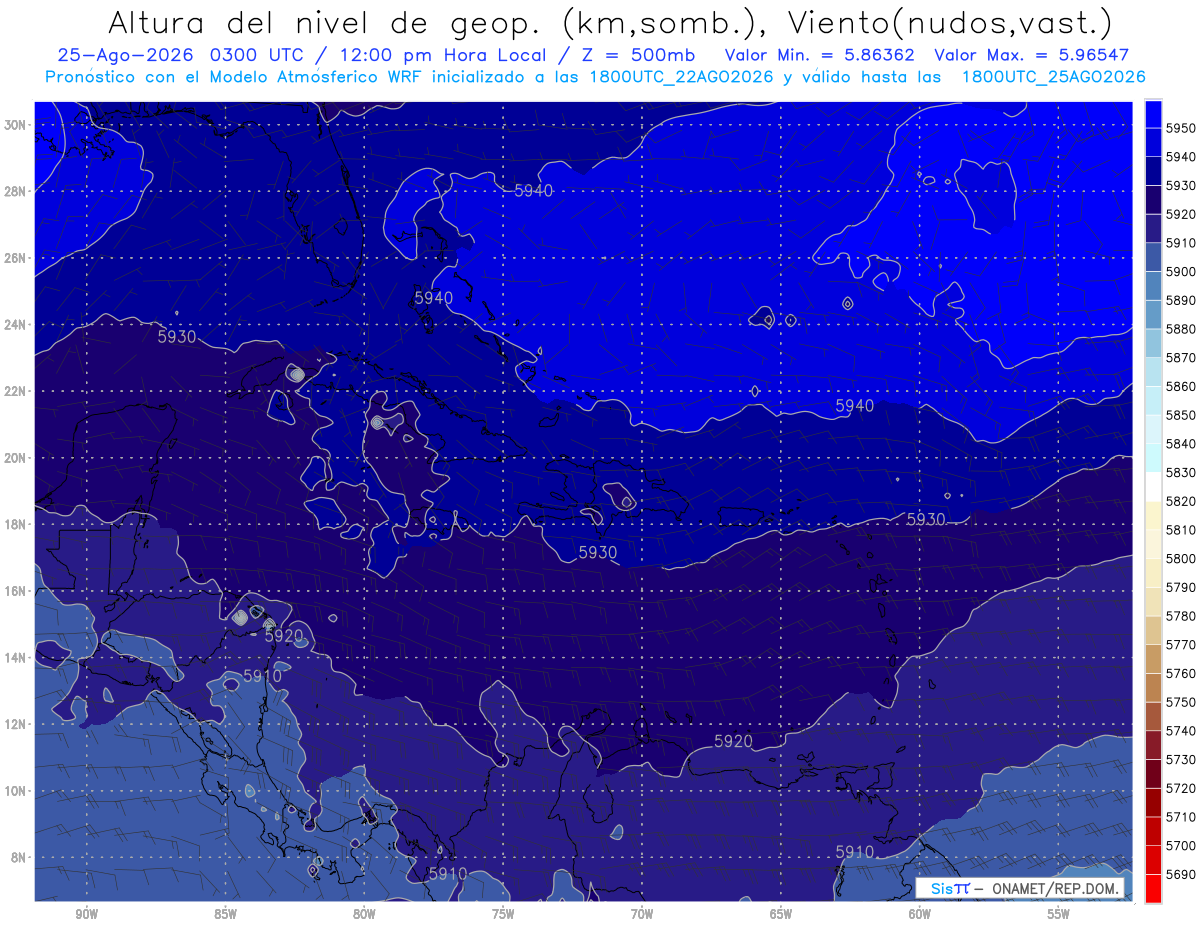Click the 5740 value in the color legend
The image size is (1200, 927).
(x=1181, y=730)
